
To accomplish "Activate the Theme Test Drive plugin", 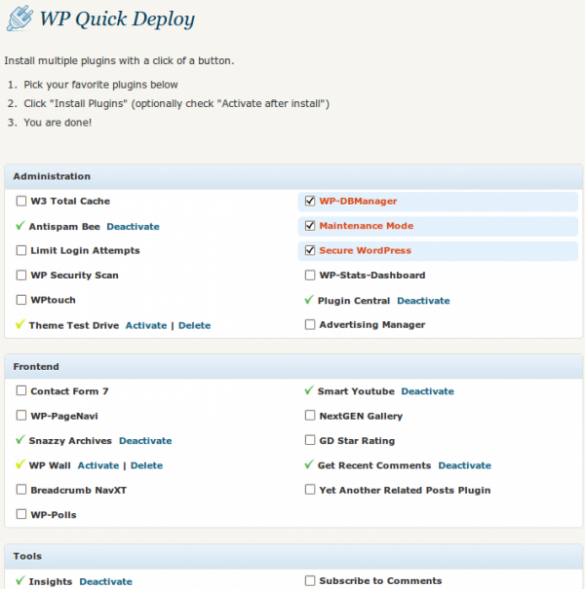I will (146, 325).
